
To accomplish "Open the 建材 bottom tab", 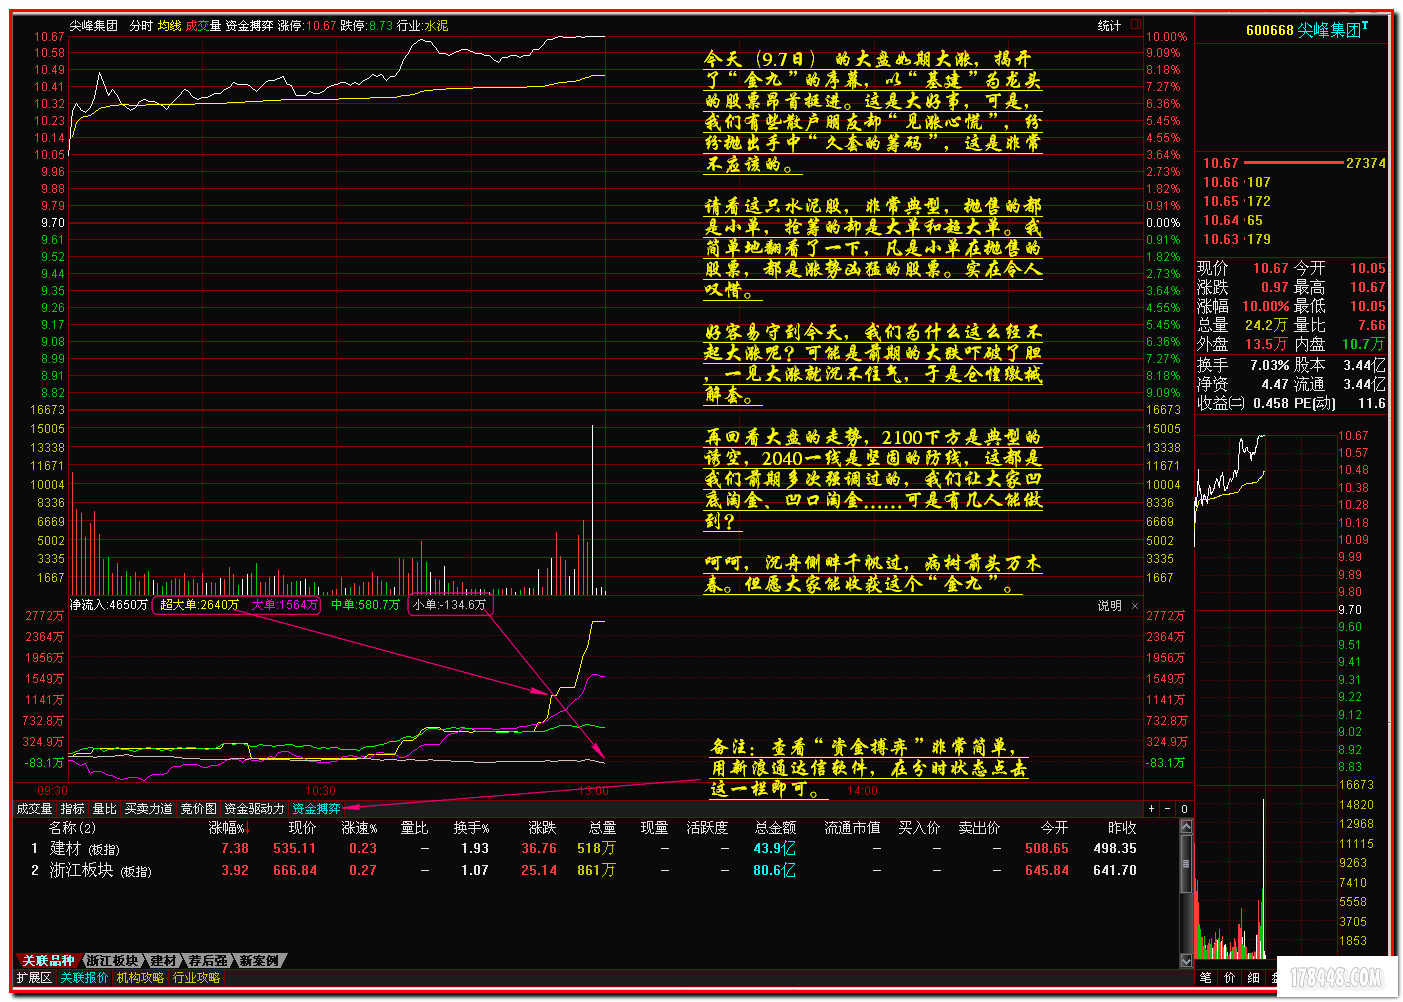I will tap(162, 961).
